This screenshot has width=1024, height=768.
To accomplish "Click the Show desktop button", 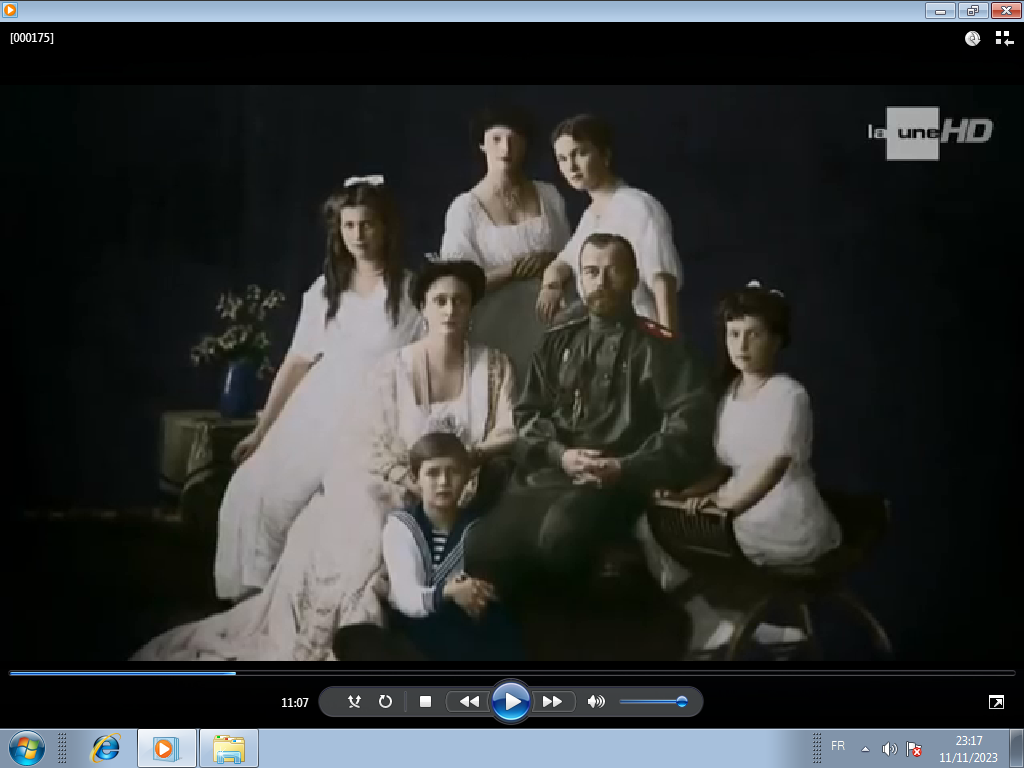I will coord(1016,748).
